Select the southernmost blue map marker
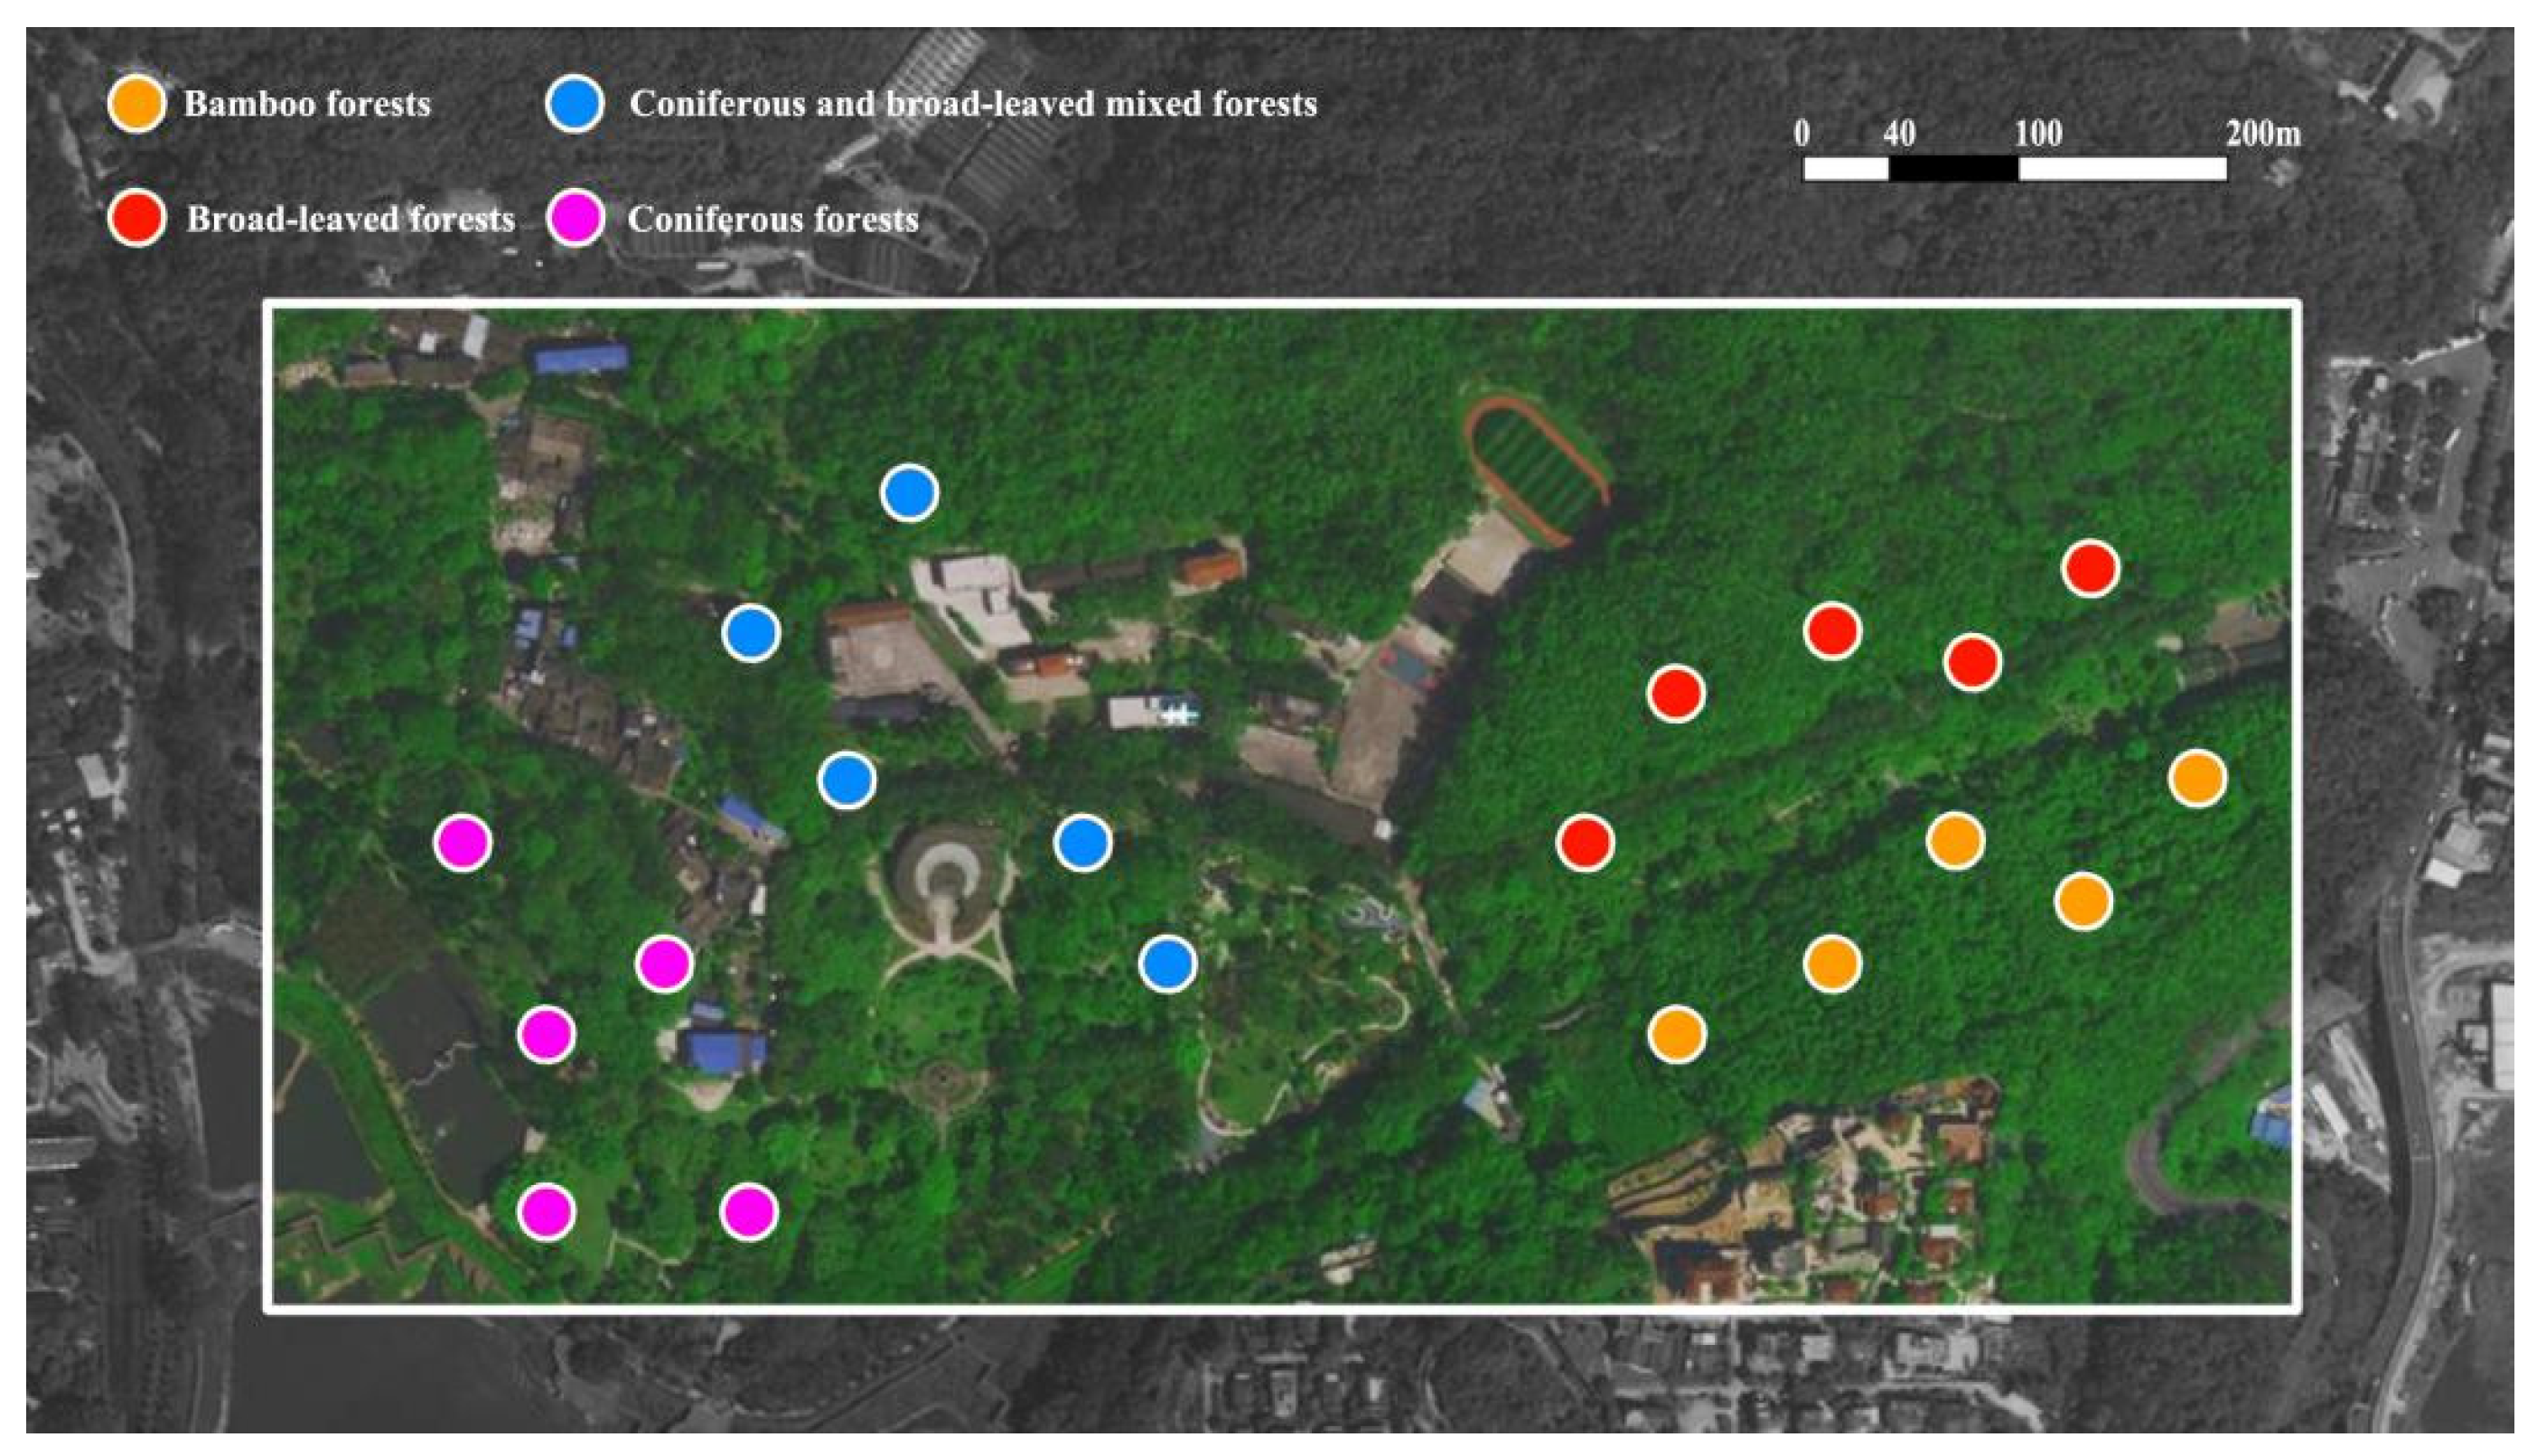 point(1167,964)
